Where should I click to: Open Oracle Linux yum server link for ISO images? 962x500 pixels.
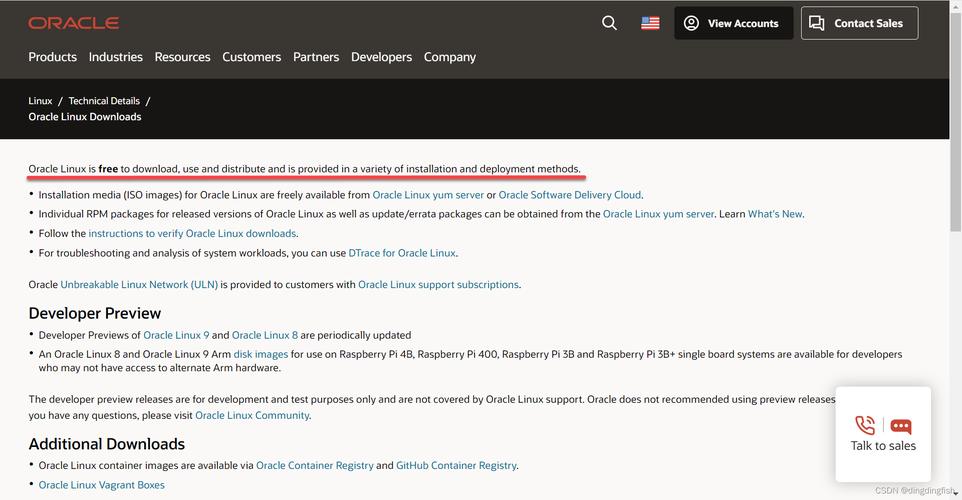[x=428, y=195]
